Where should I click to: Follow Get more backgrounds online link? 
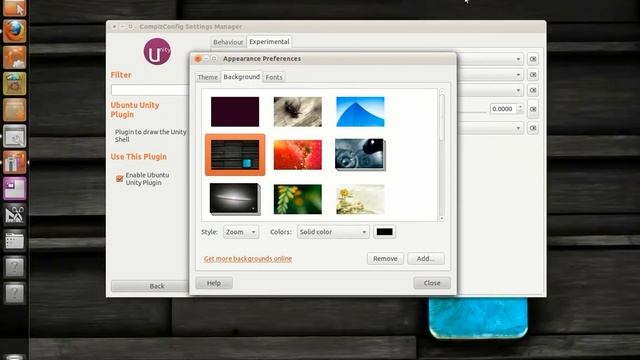pos(248,259)
